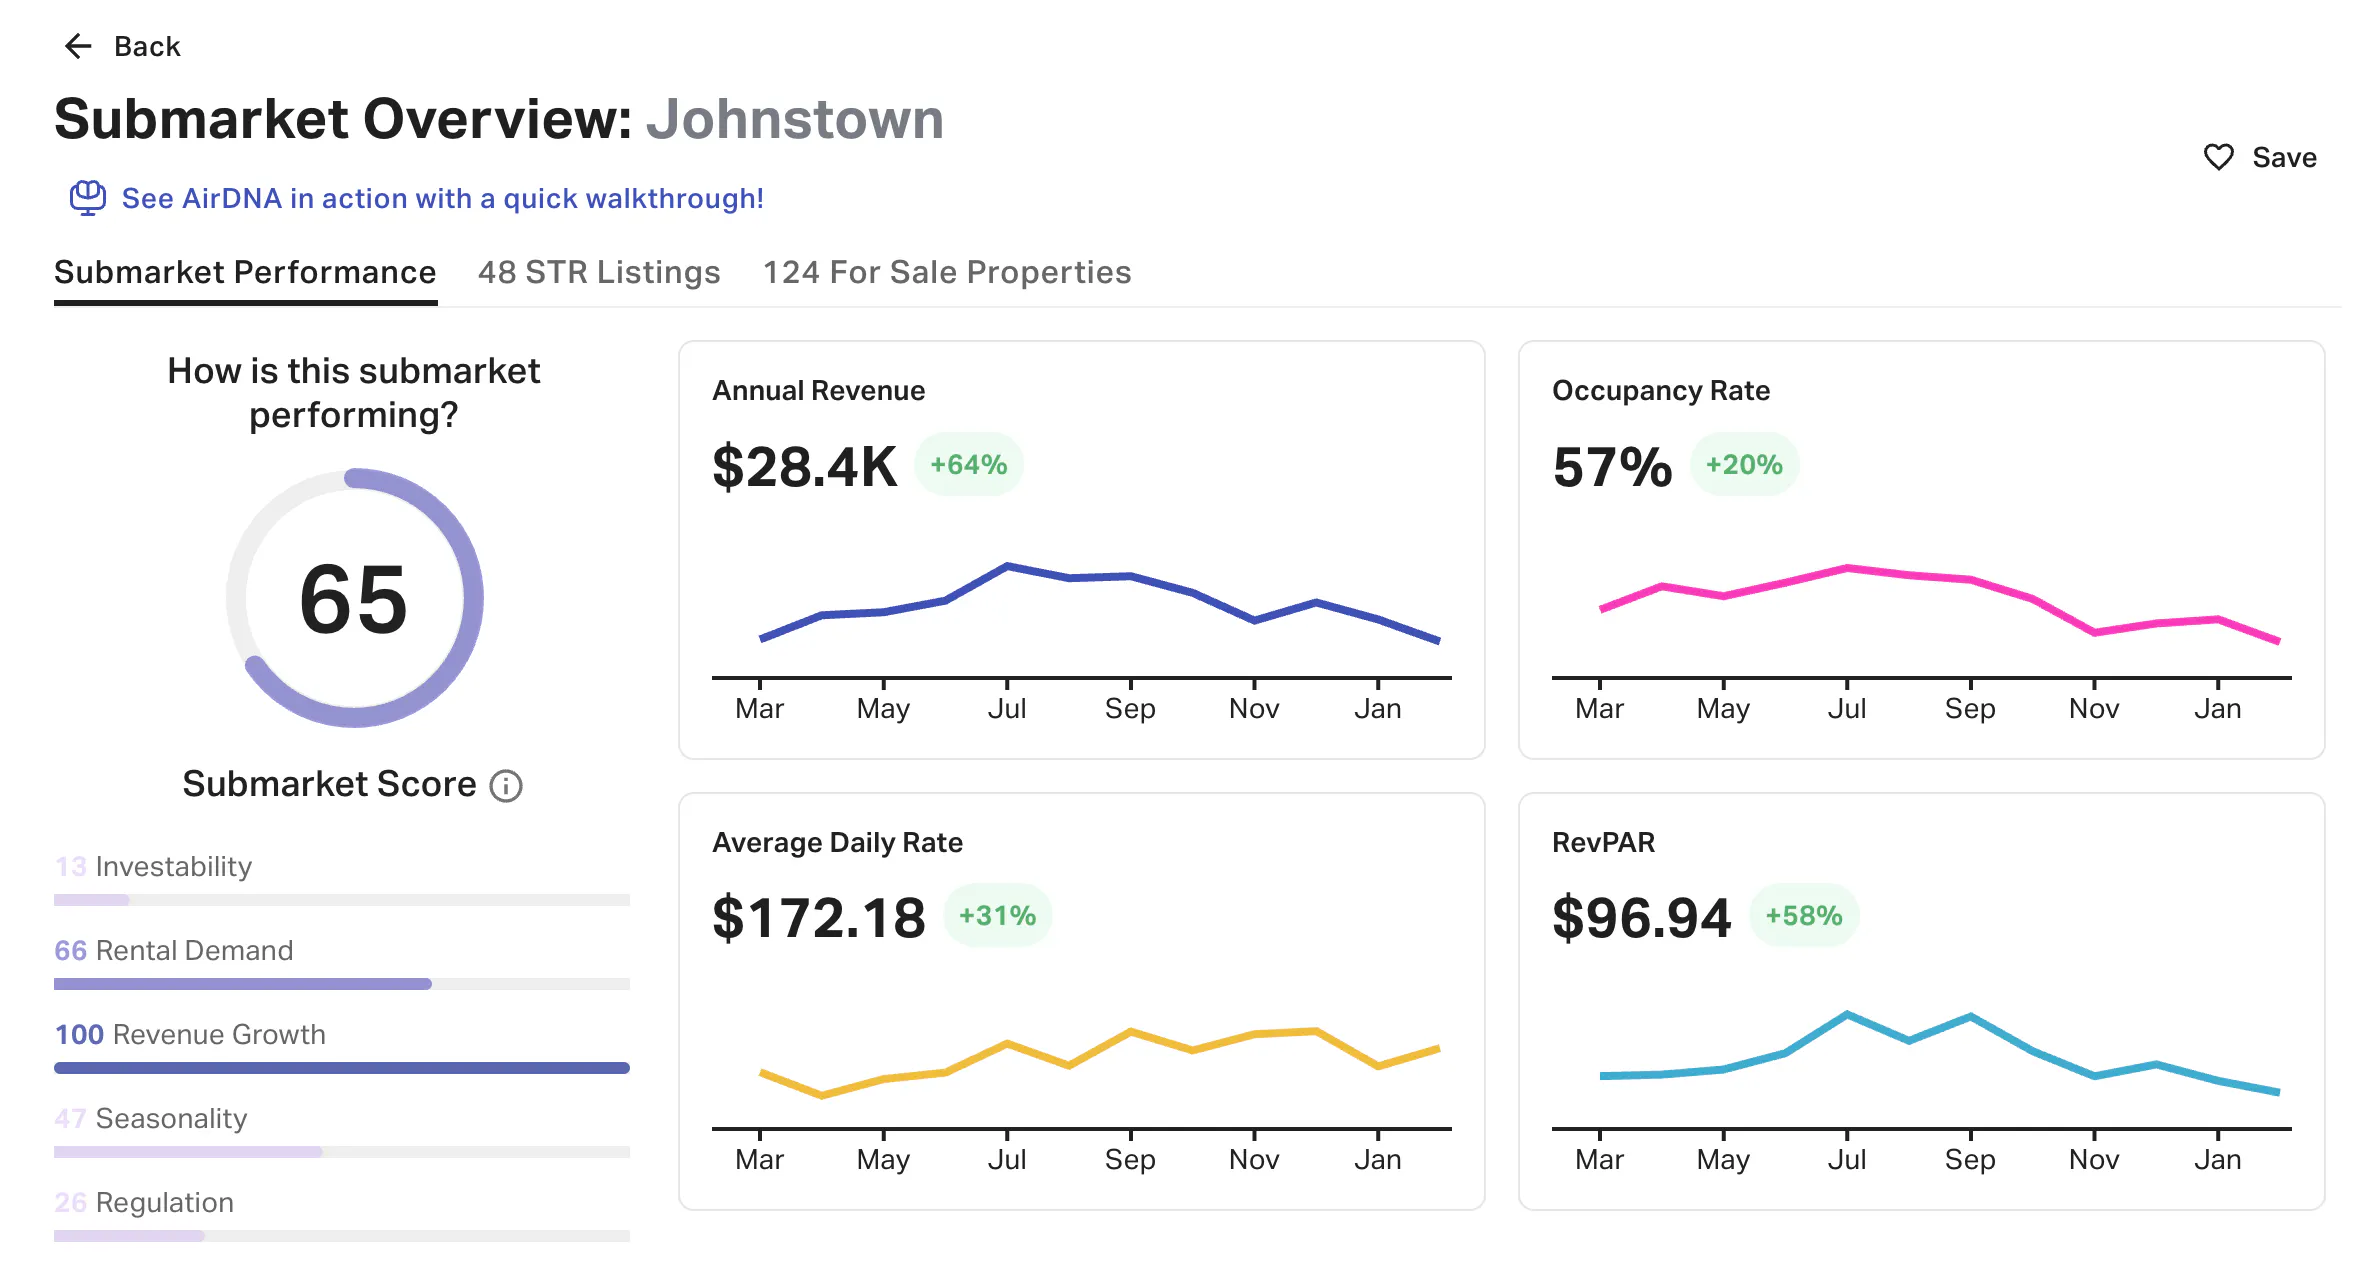
Task: Click the Jan label on the RevPAR chart
Action: click(2218, 1160)
